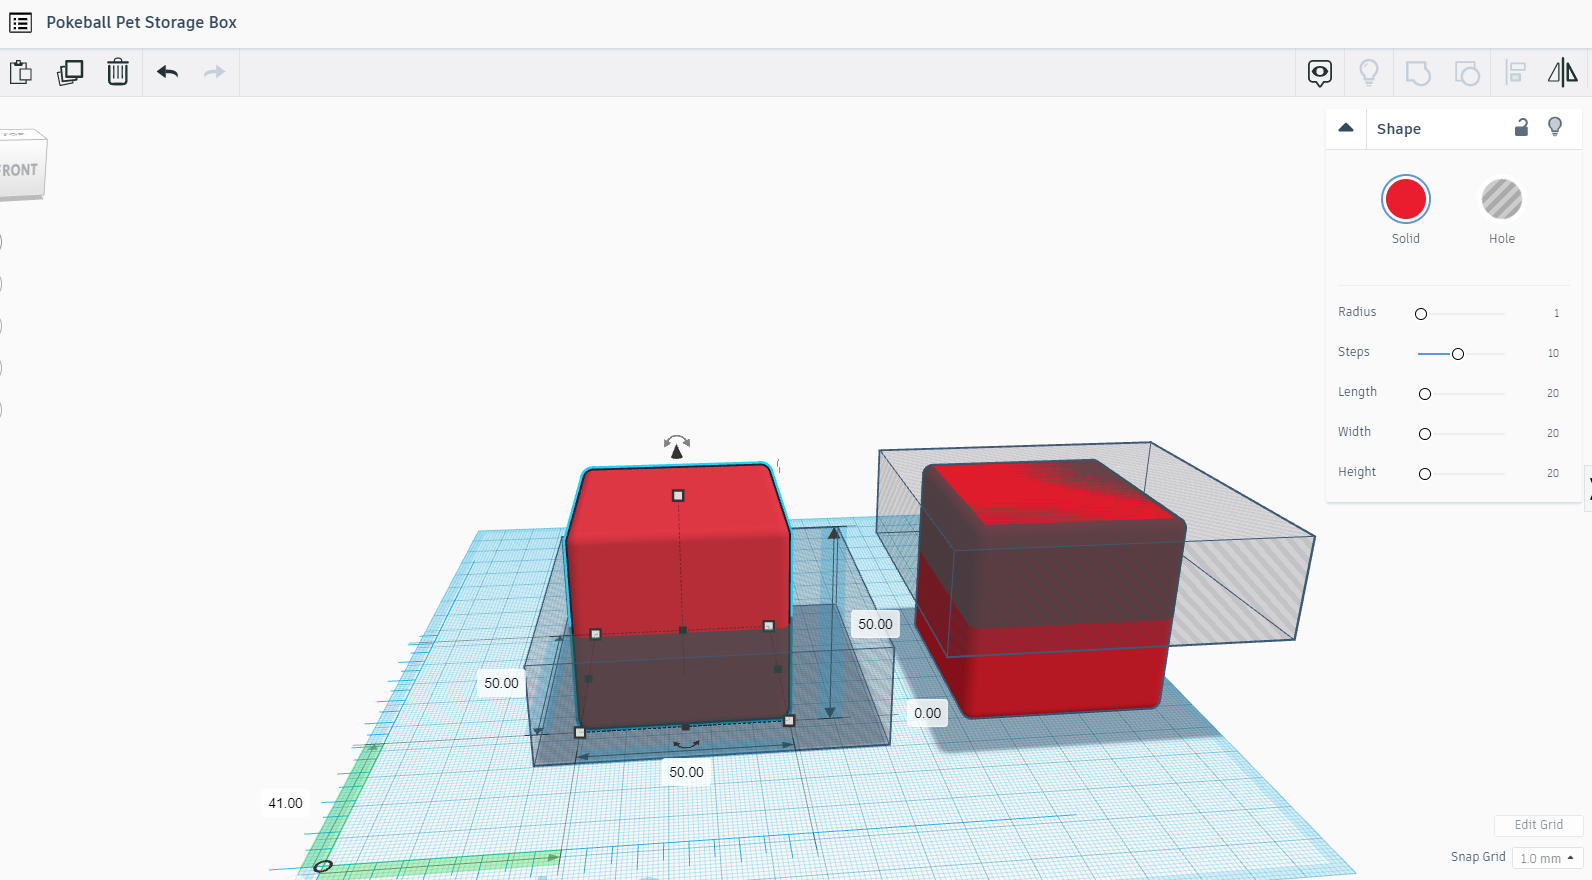Click the bottom-right corner handle of selected box
Viewport: 1592px width, 880px height.
click(x=789, y=720)
